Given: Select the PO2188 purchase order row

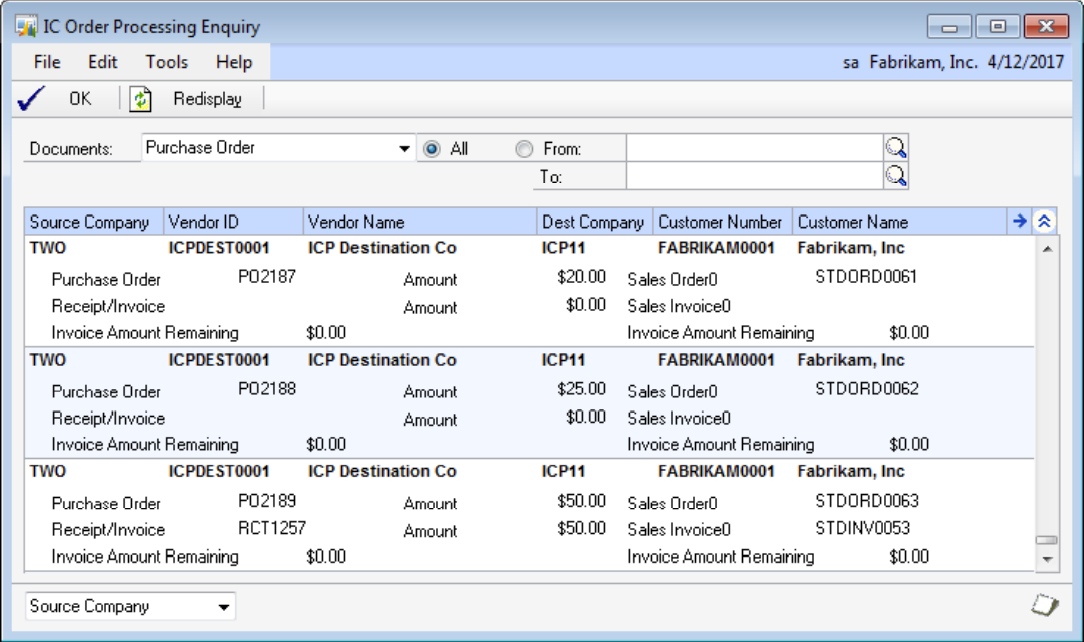Looking at the screenshot, I should [x=267, y=389].
